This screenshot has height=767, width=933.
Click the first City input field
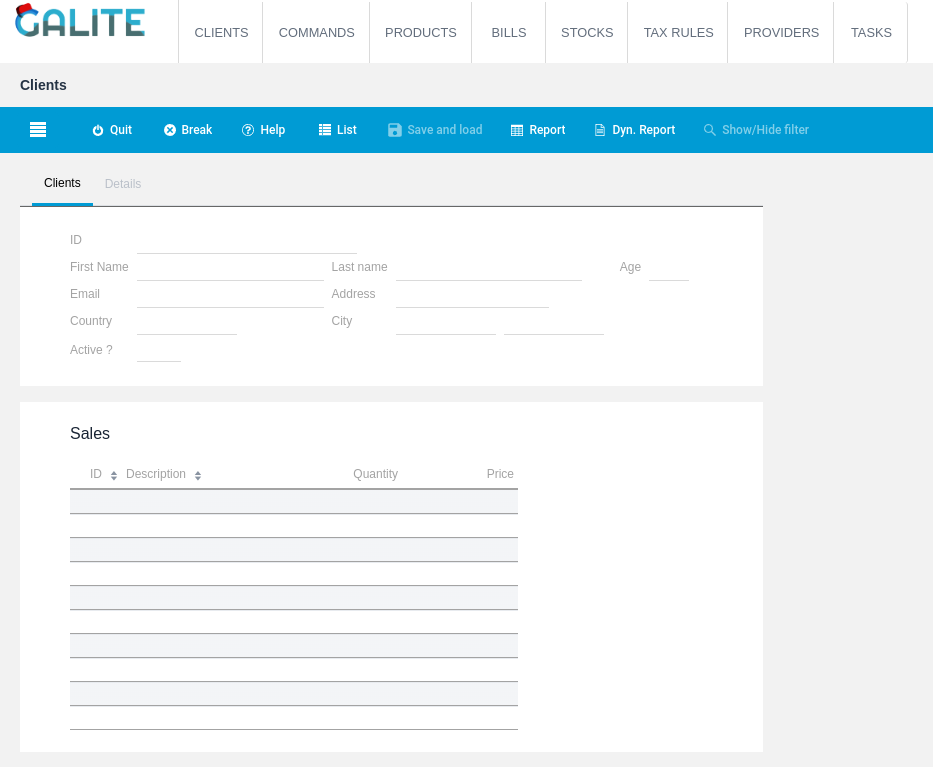tap(446, 322)
